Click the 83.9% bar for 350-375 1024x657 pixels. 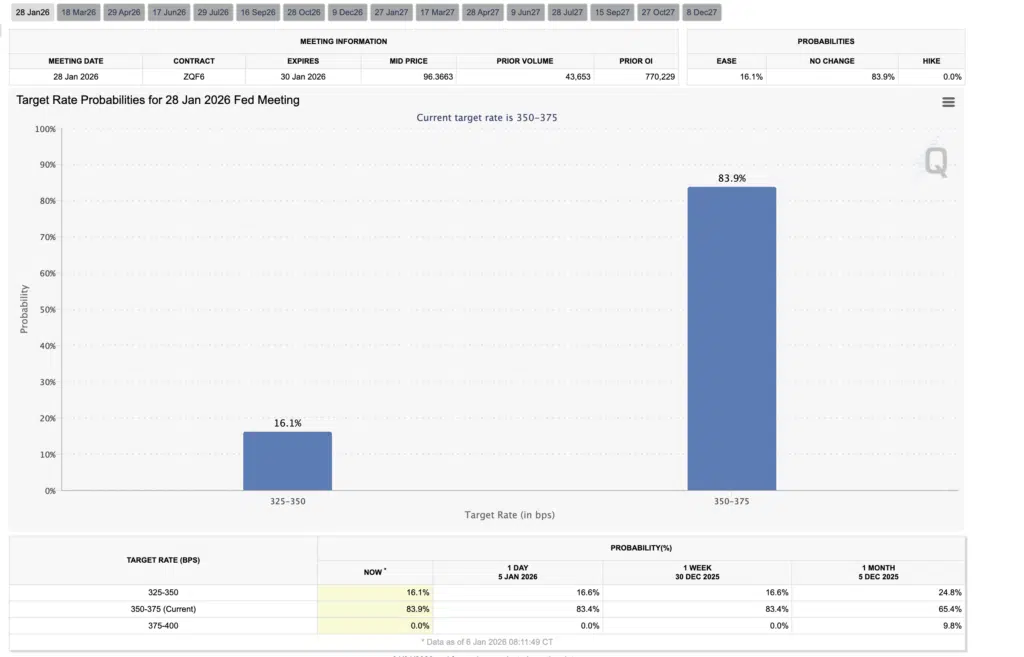(x=731, y=338)
